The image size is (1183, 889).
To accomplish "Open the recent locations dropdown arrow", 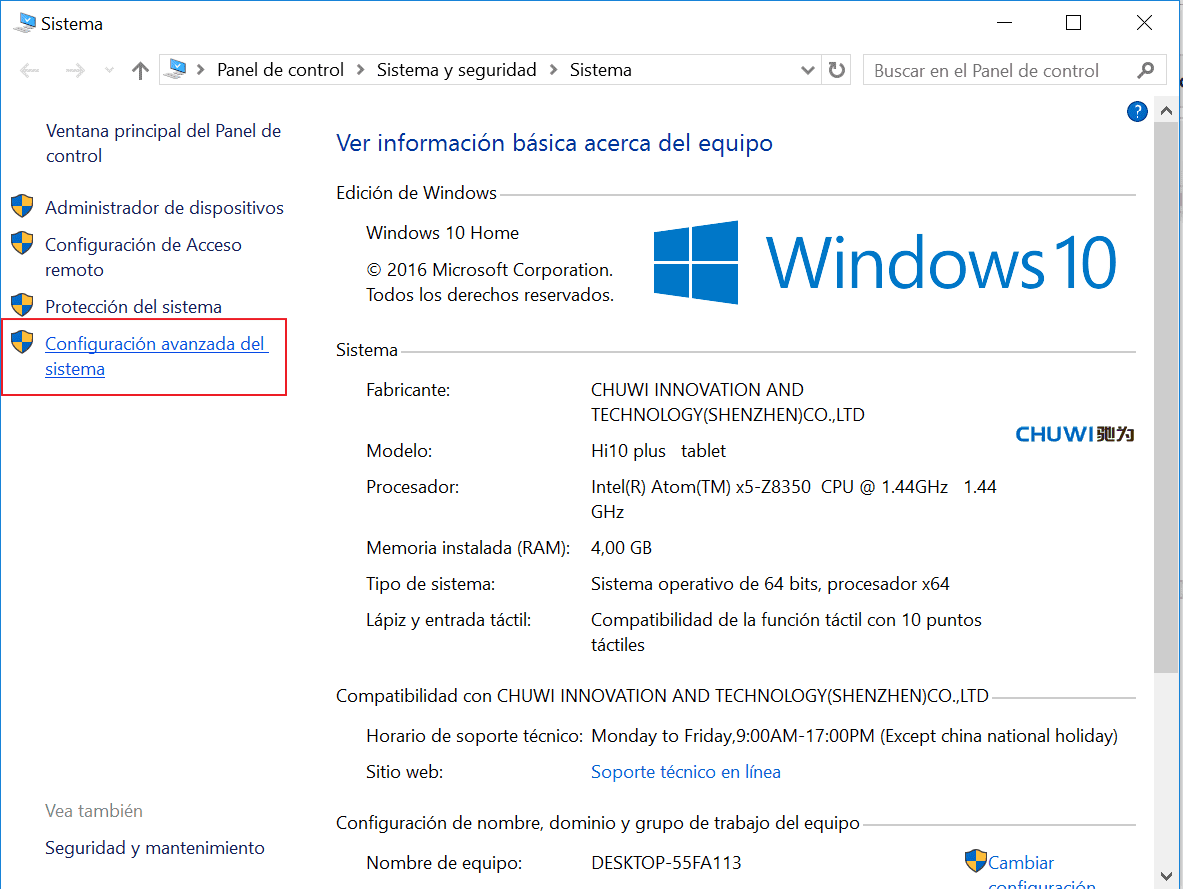I will tap(109, 71).
